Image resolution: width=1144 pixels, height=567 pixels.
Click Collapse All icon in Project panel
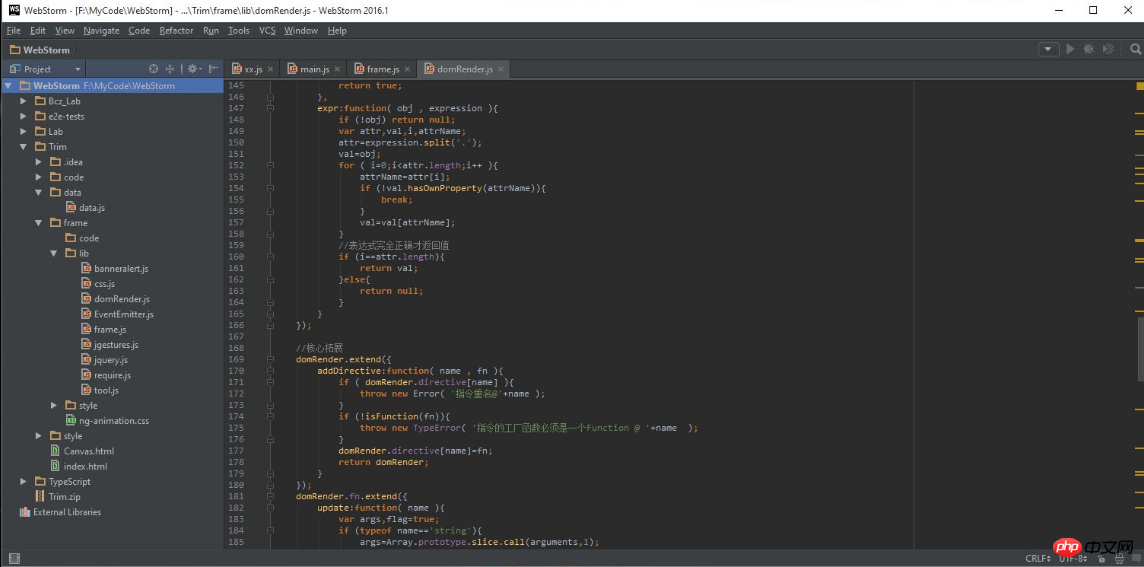click(170, 69)
